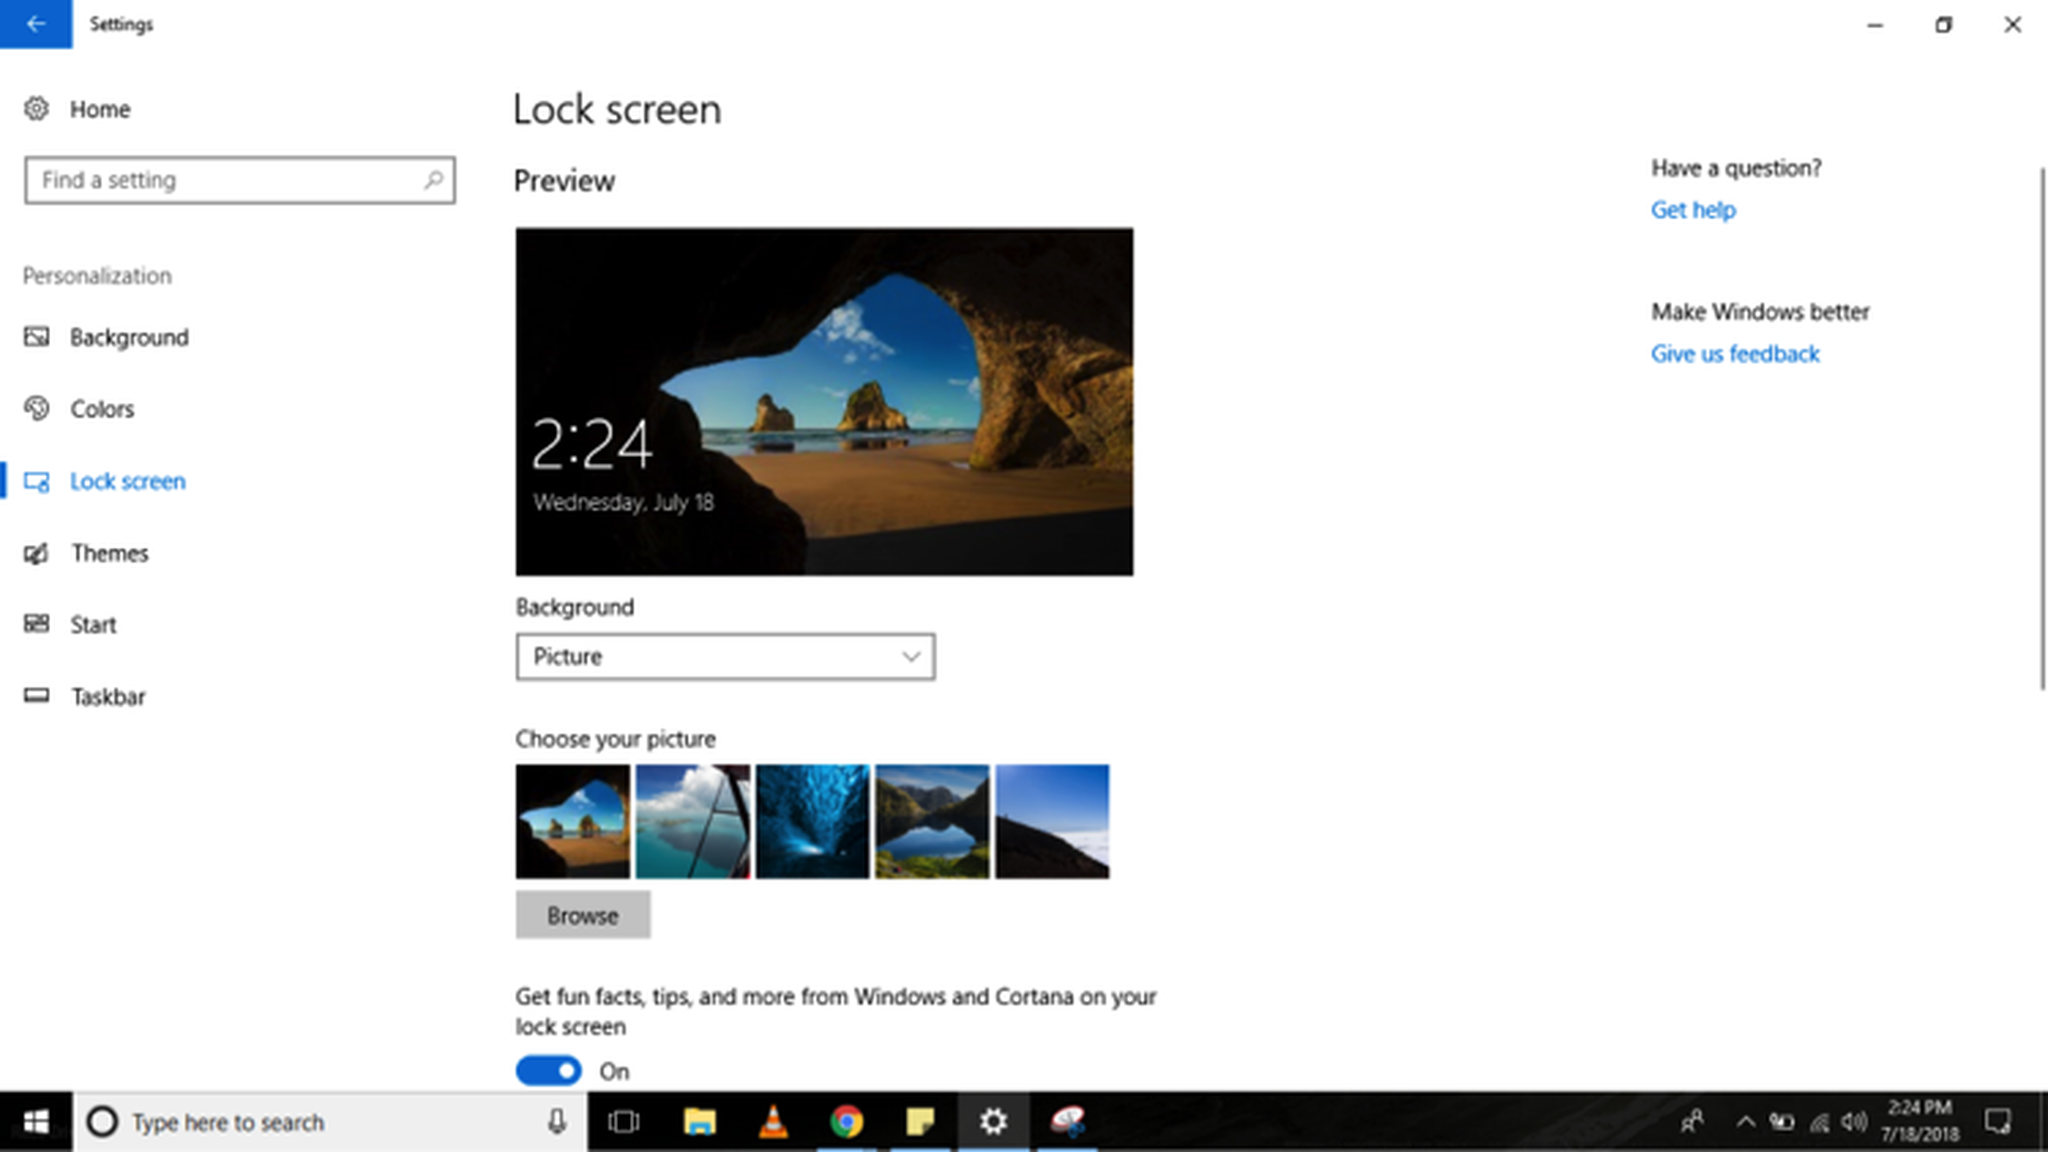Open the Colors settings page
Image resolution: width=2048 pixels, height=1152 pixels.
(102, 408)
